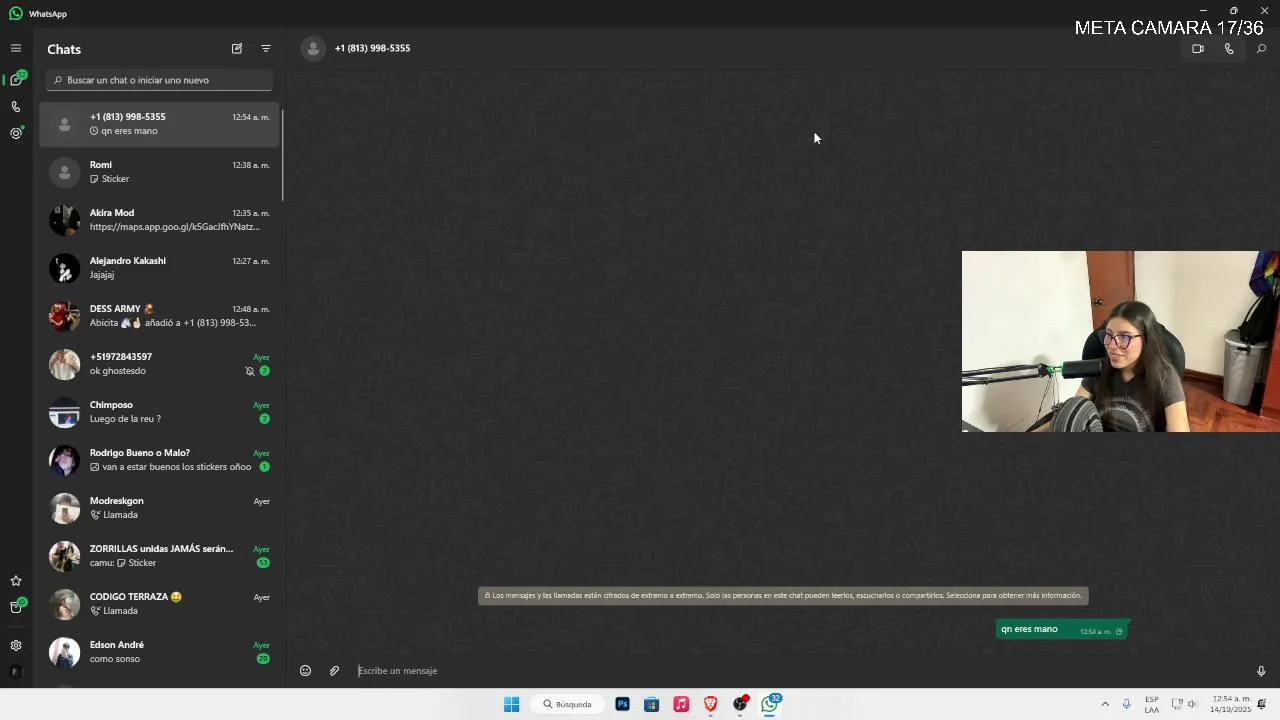Open network and volume quick settings
This screenshot has height=720, width=1280.
[1184, 704]
